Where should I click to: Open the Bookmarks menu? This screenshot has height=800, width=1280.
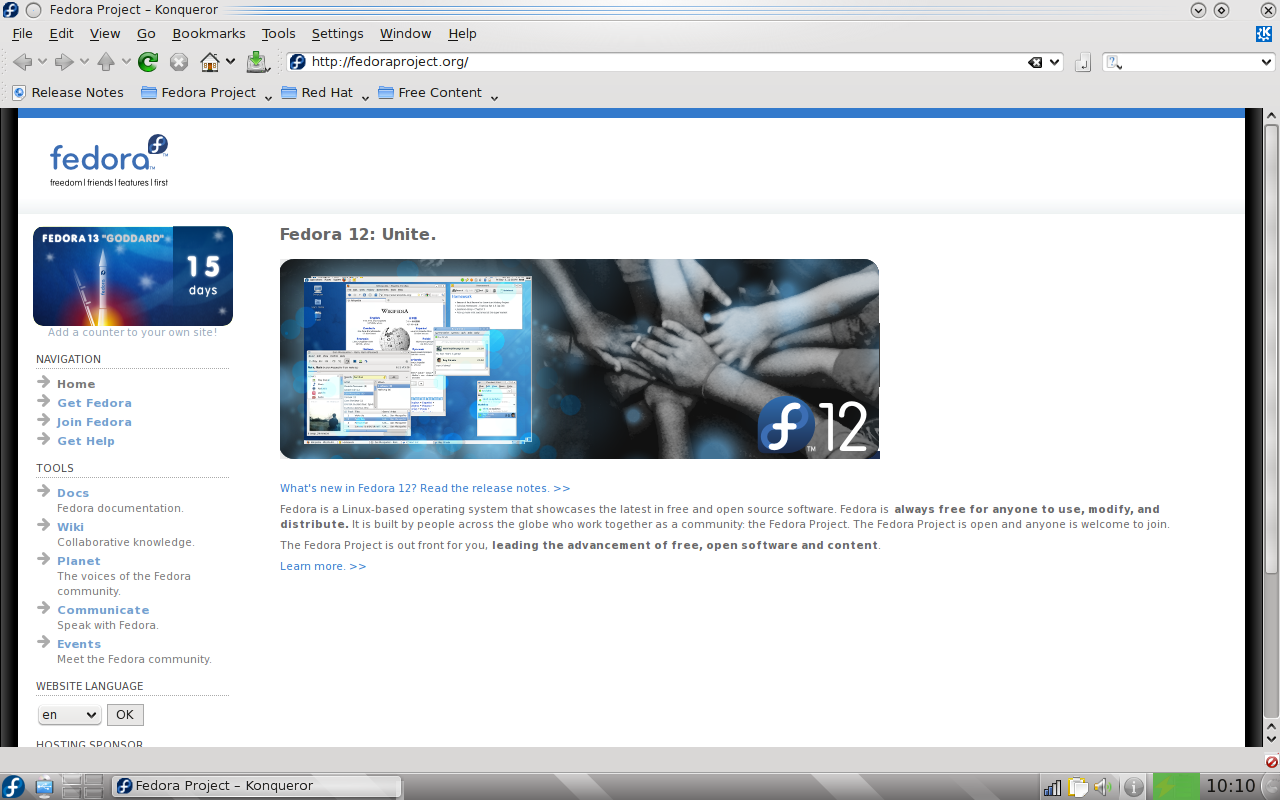209,33
